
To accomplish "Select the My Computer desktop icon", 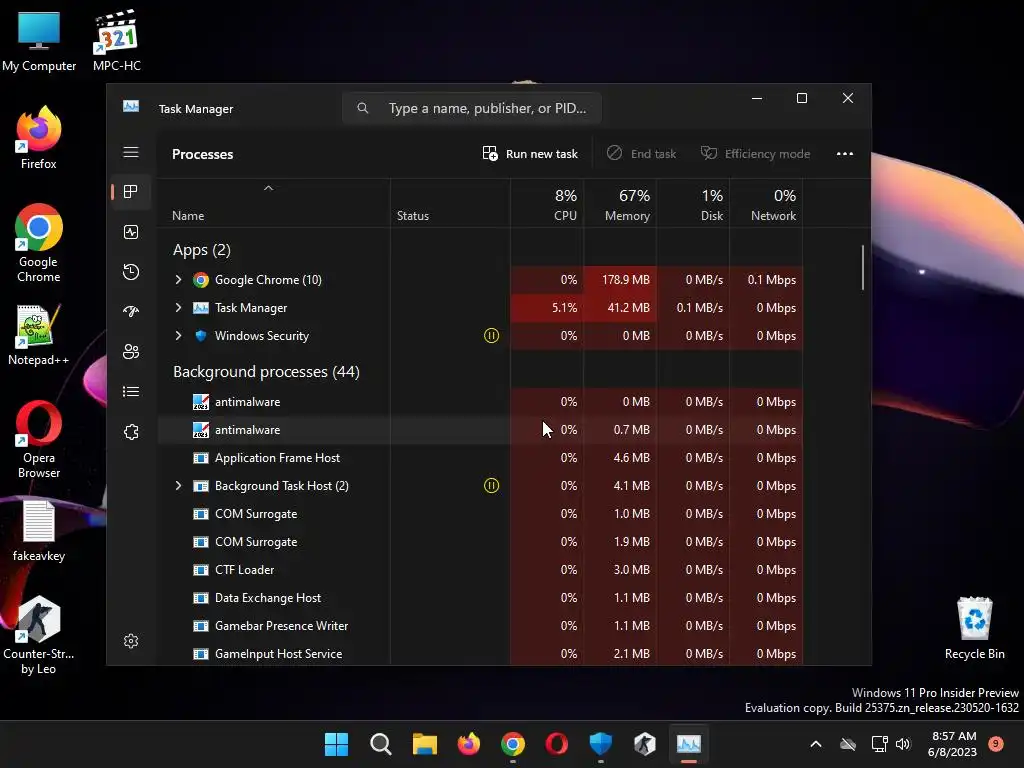I will tap(39, 40).
